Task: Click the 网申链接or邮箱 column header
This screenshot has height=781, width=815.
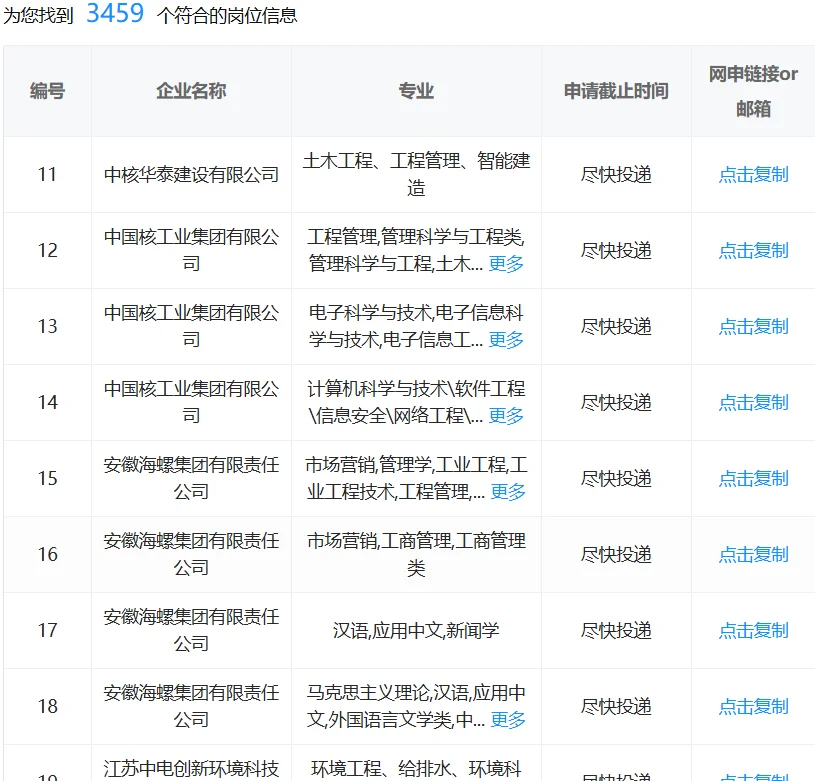Action: 753,91
